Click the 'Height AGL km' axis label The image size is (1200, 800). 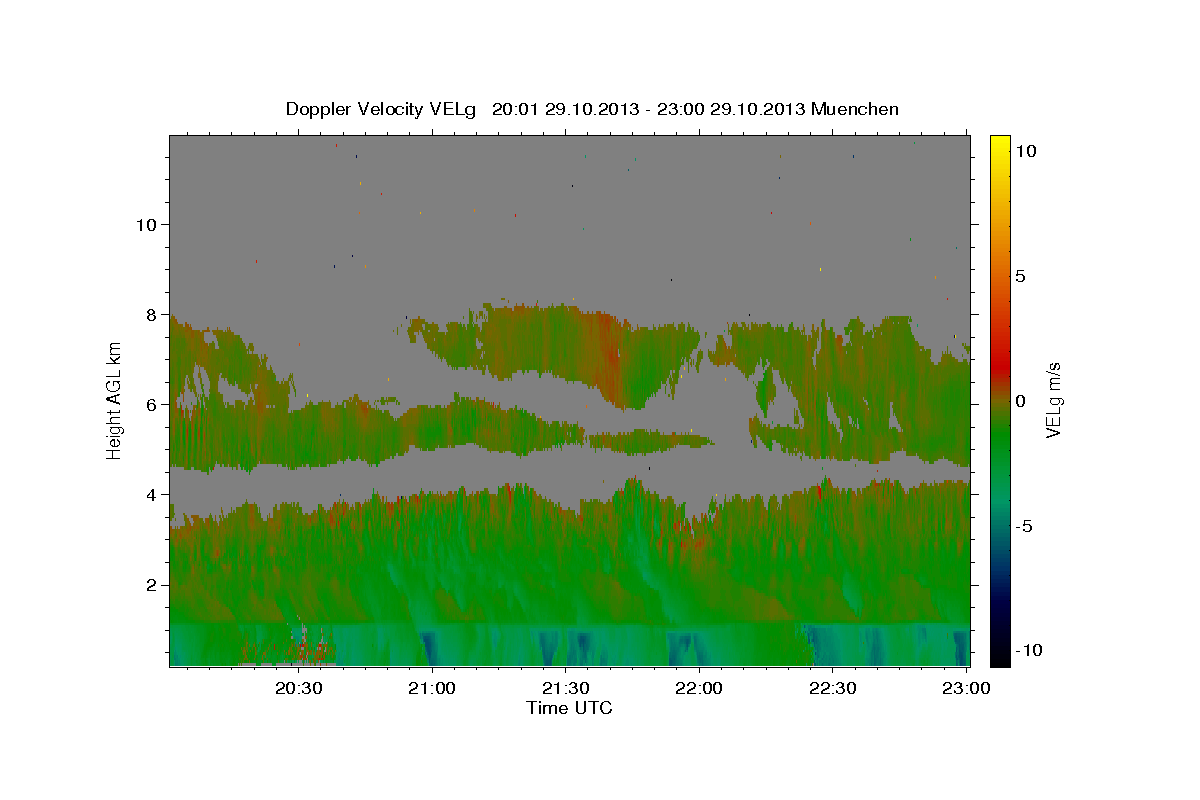[x=115, y=399]
